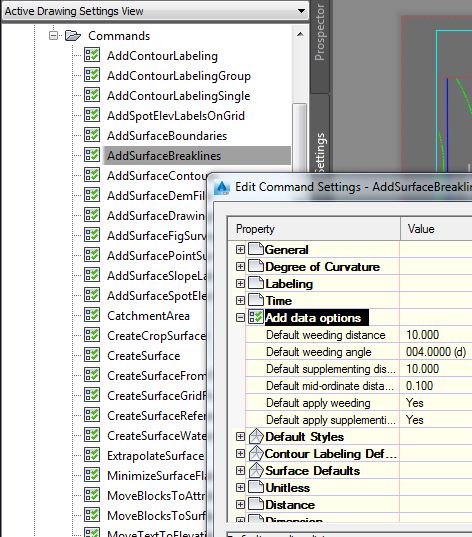Click the settings tree scroll-up arrow
Viewport: 472px width, 537px height.
(300, 34)
